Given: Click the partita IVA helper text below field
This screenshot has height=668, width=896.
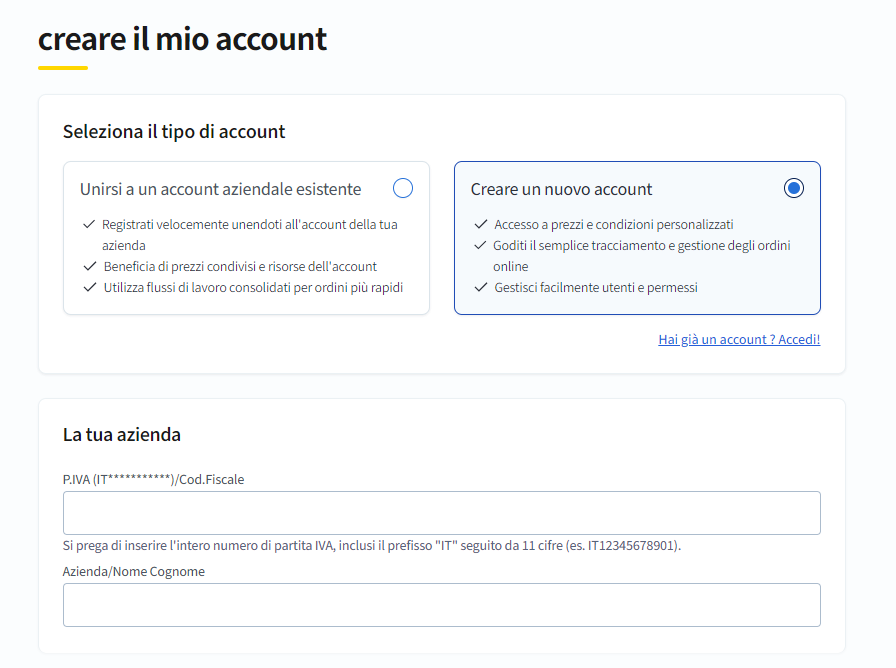Looking at the screenshot, I should pos(371,546).
